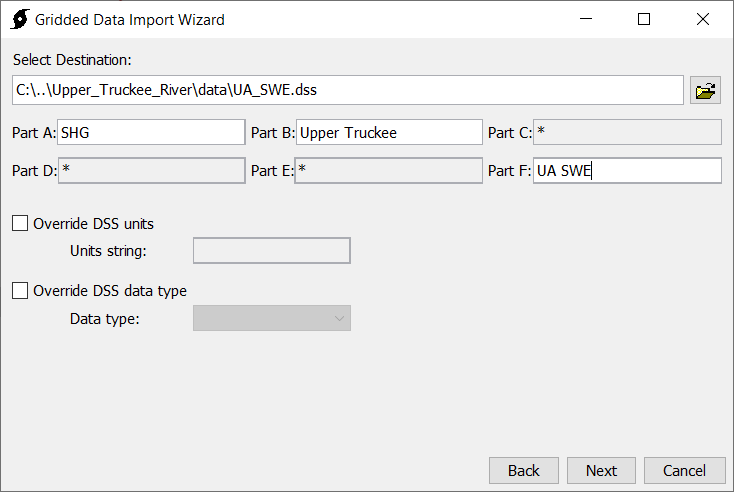The width and height of the screenshot is (734, 492).
Task: Enable the Override DSS units checkbox
Action: point(20,223)
